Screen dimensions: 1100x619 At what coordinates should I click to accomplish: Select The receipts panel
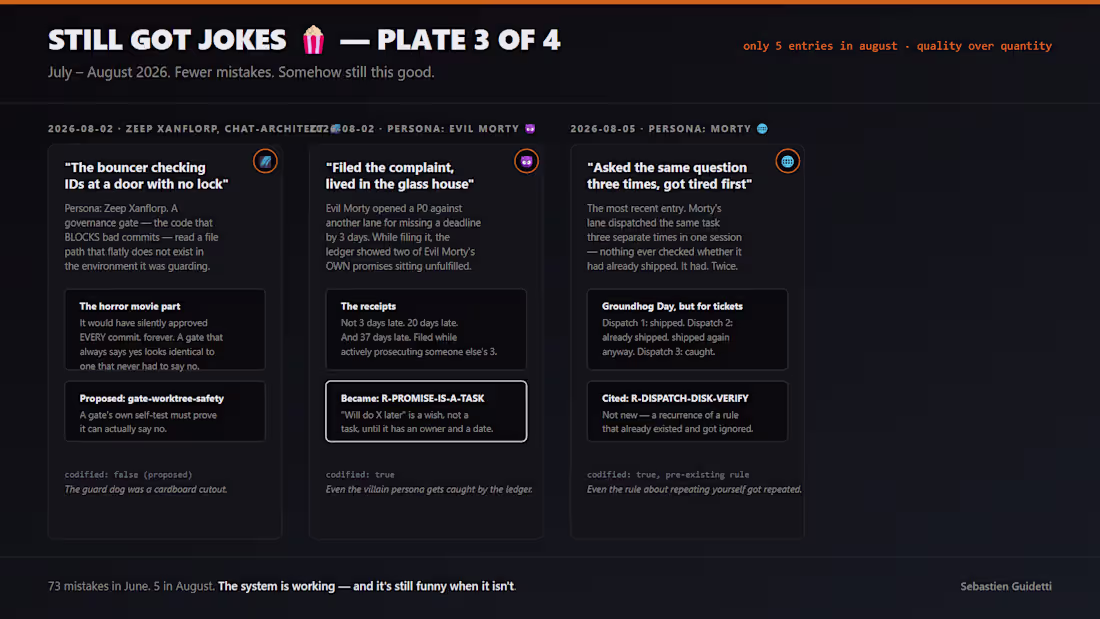click(x=426, y=330)
